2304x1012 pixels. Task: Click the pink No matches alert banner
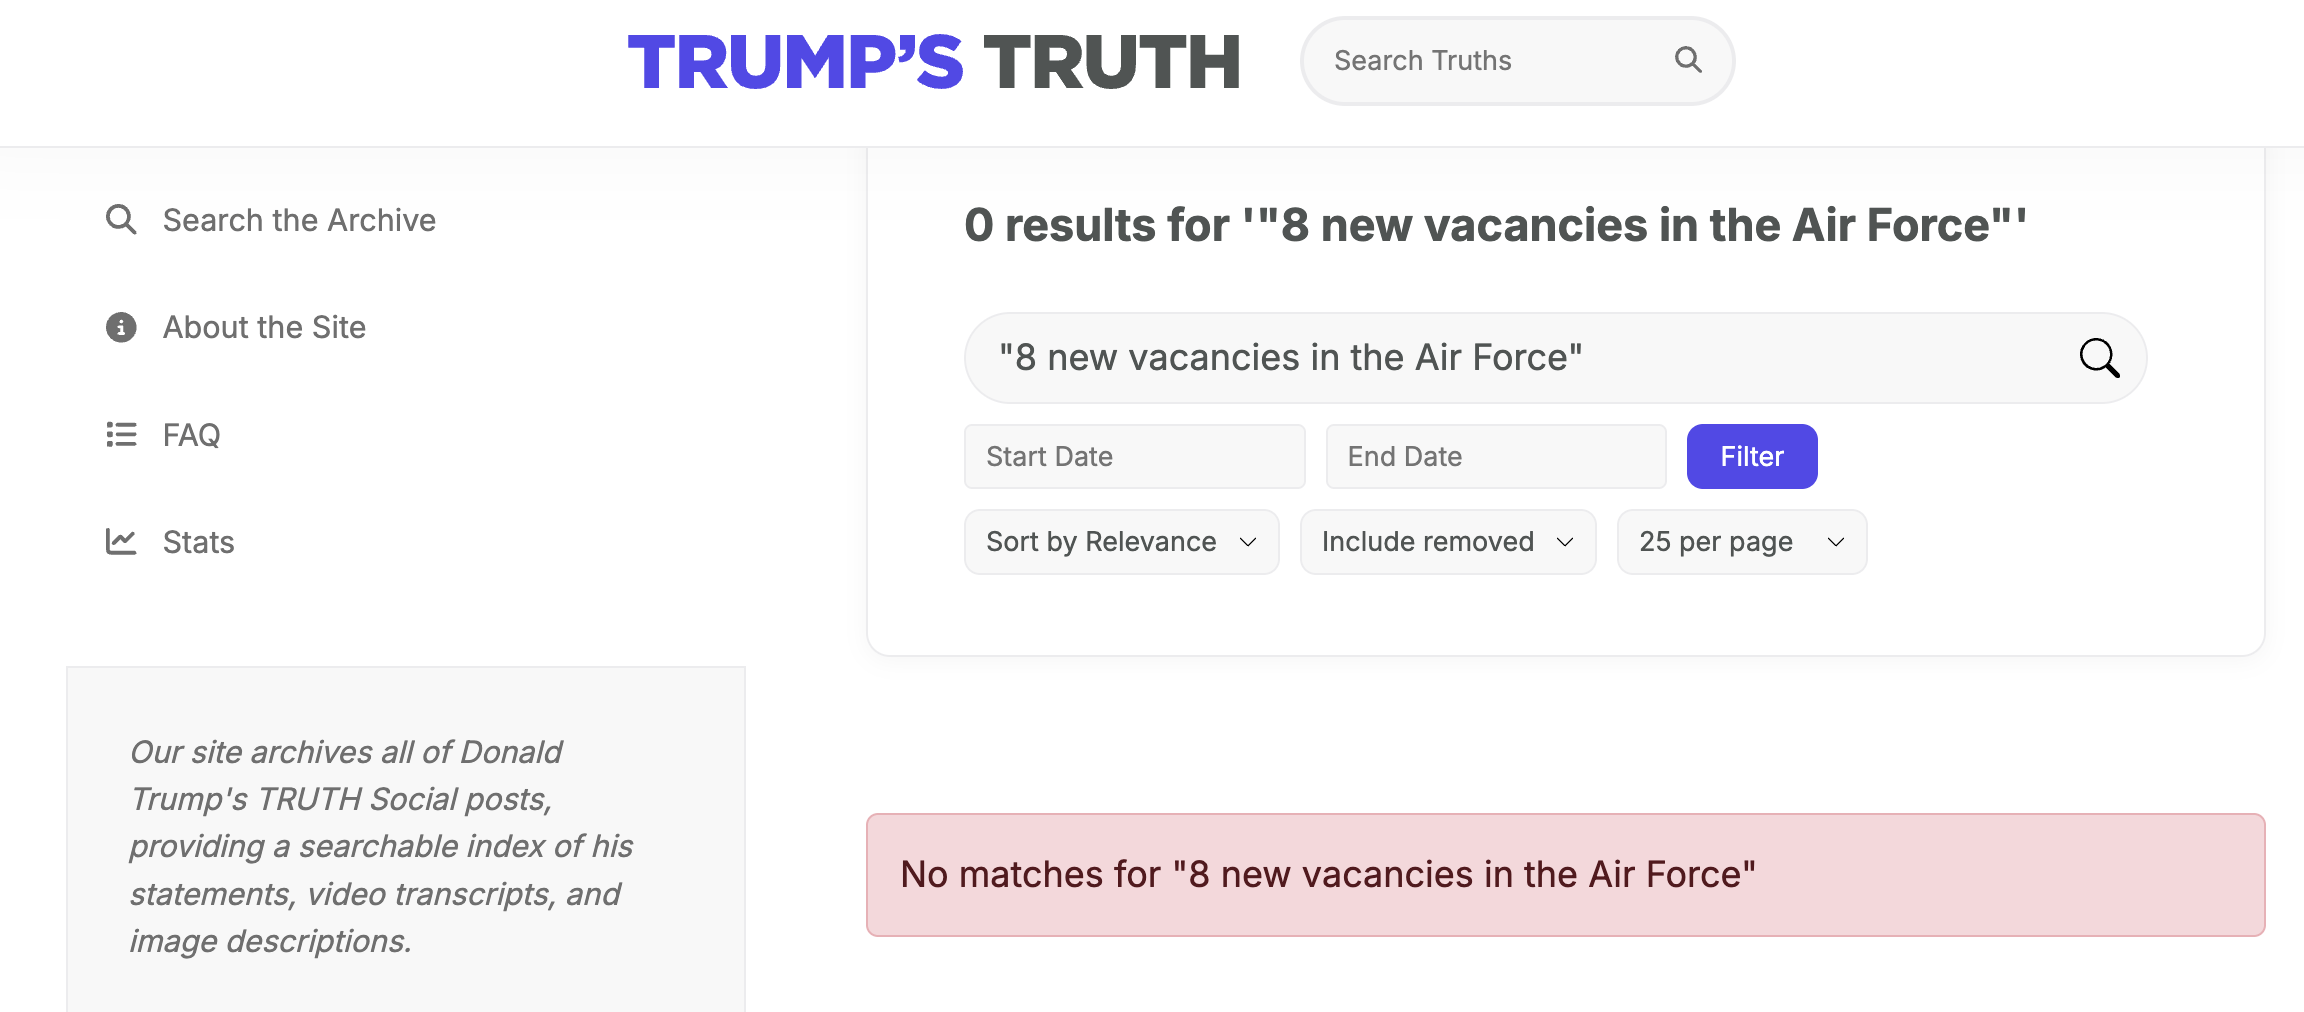(x=1565, y=875)
